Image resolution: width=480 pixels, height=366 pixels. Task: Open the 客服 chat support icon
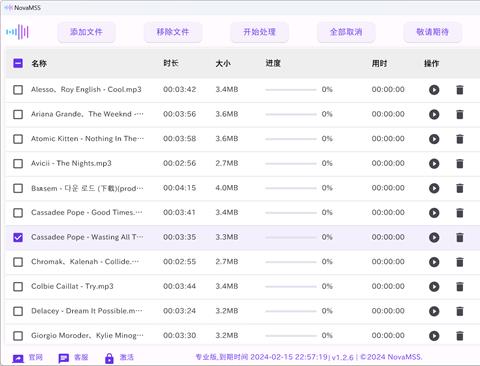pyautogui.click(x=63, y=358)
